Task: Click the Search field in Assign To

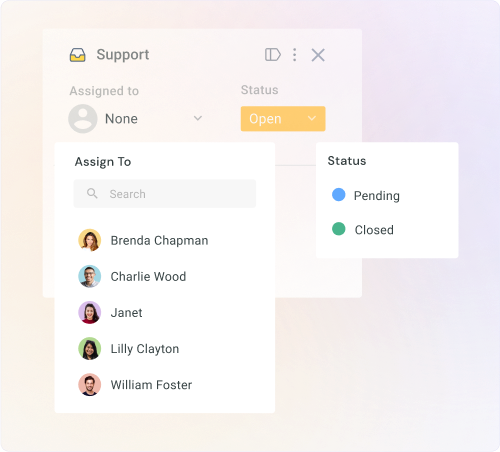Action: tap(165, 194)
